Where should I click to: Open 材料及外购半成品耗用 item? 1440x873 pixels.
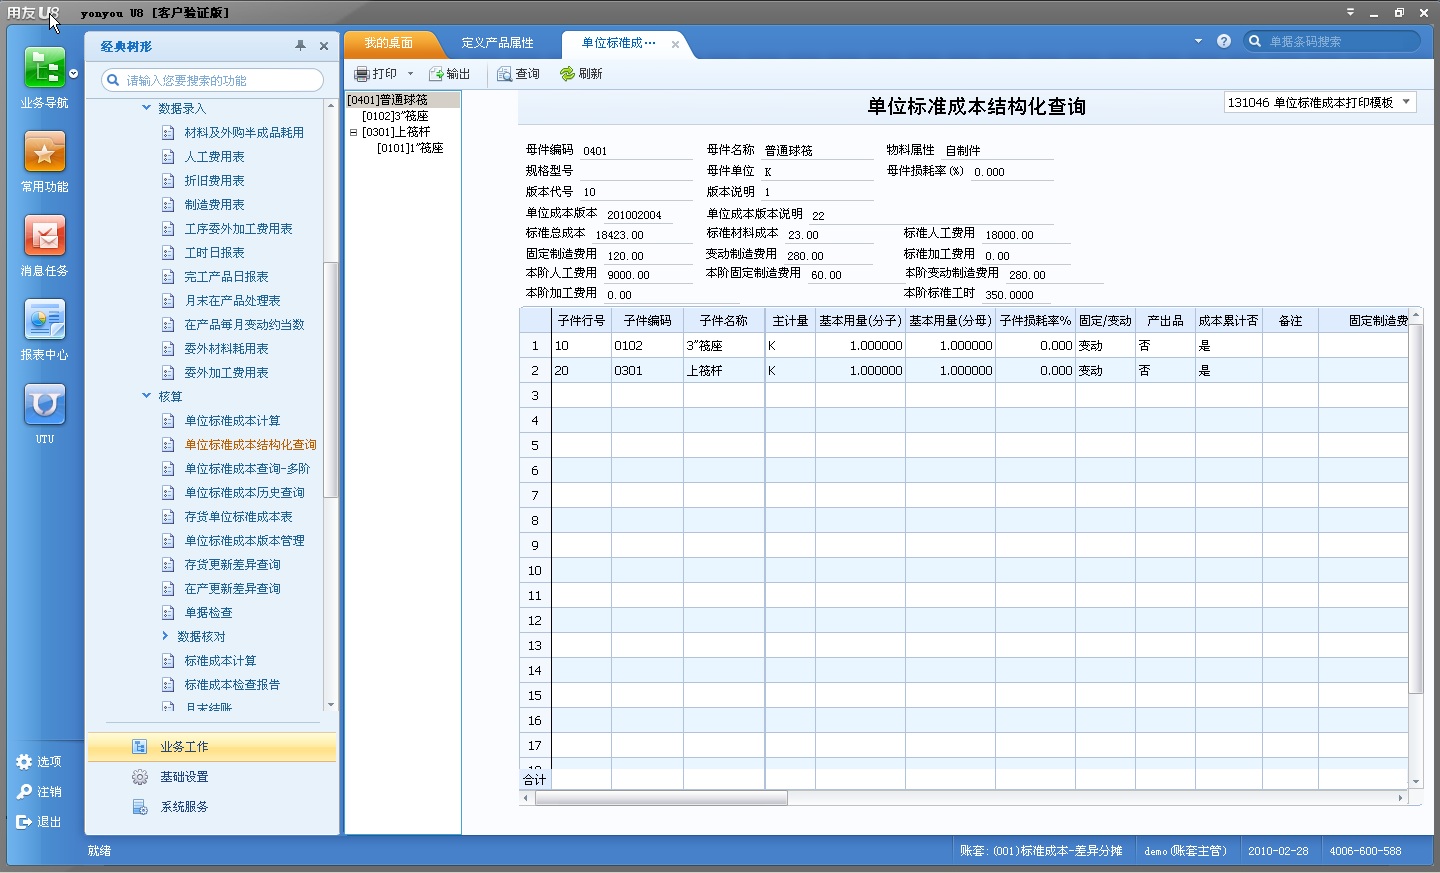tap(244, 132)
